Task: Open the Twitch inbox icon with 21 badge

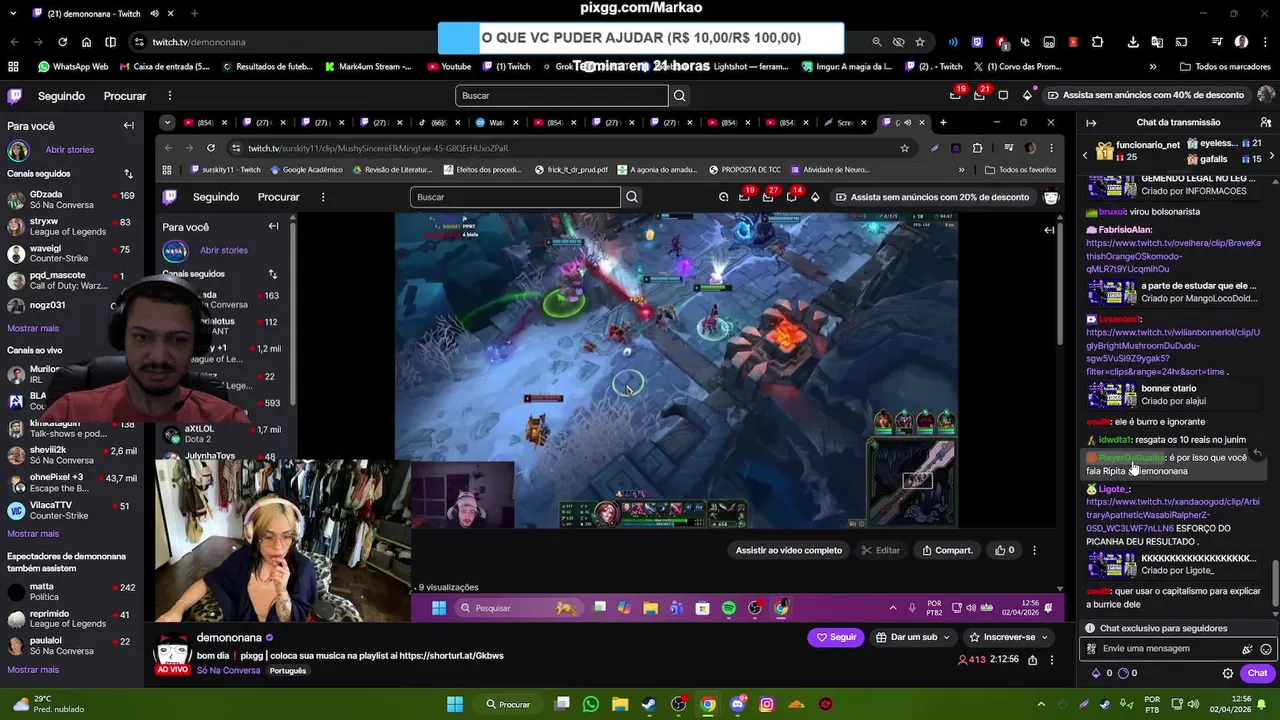Action: coord(980,95)
